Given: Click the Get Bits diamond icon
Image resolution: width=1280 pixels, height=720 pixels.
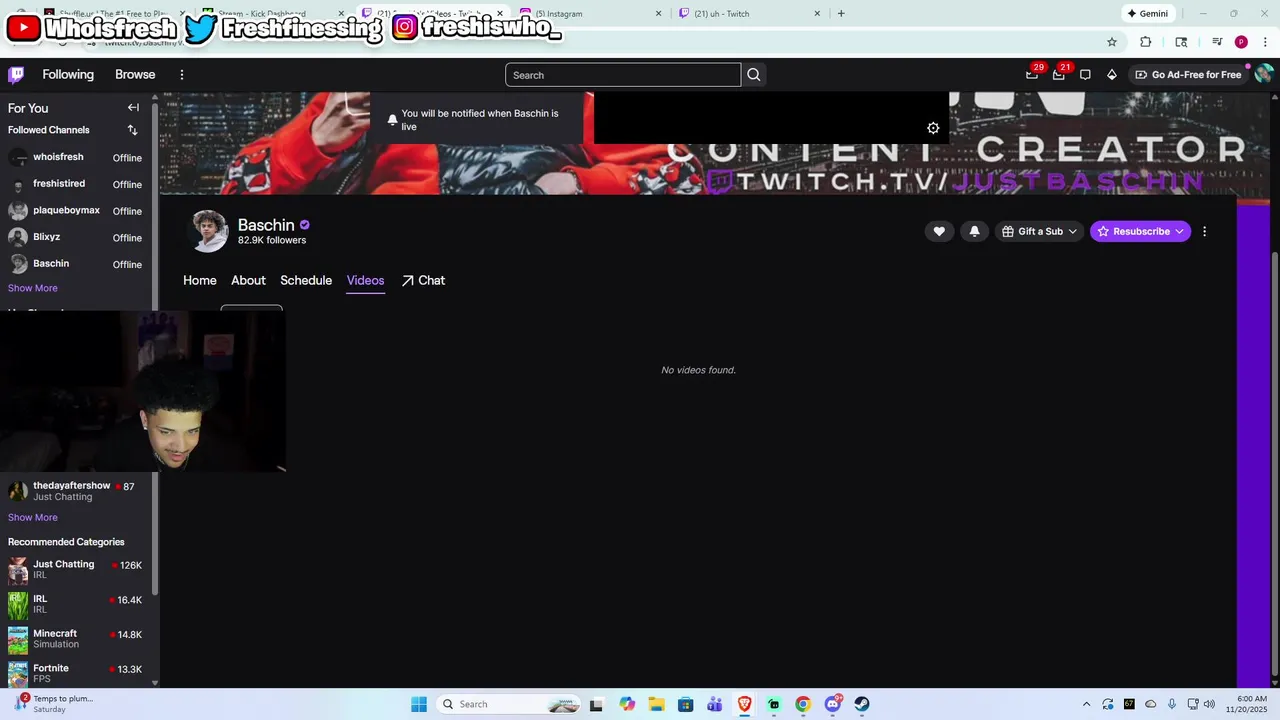Looking at the screenshot, I should click(x=1112, y=75).
